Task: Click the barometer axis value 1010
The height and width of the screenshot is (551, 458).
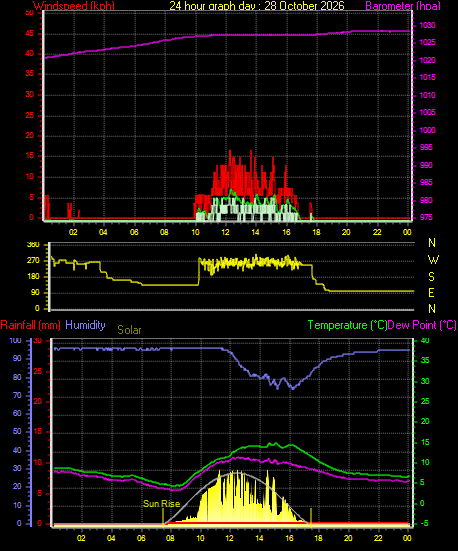Action: click(x=427, y=95)
